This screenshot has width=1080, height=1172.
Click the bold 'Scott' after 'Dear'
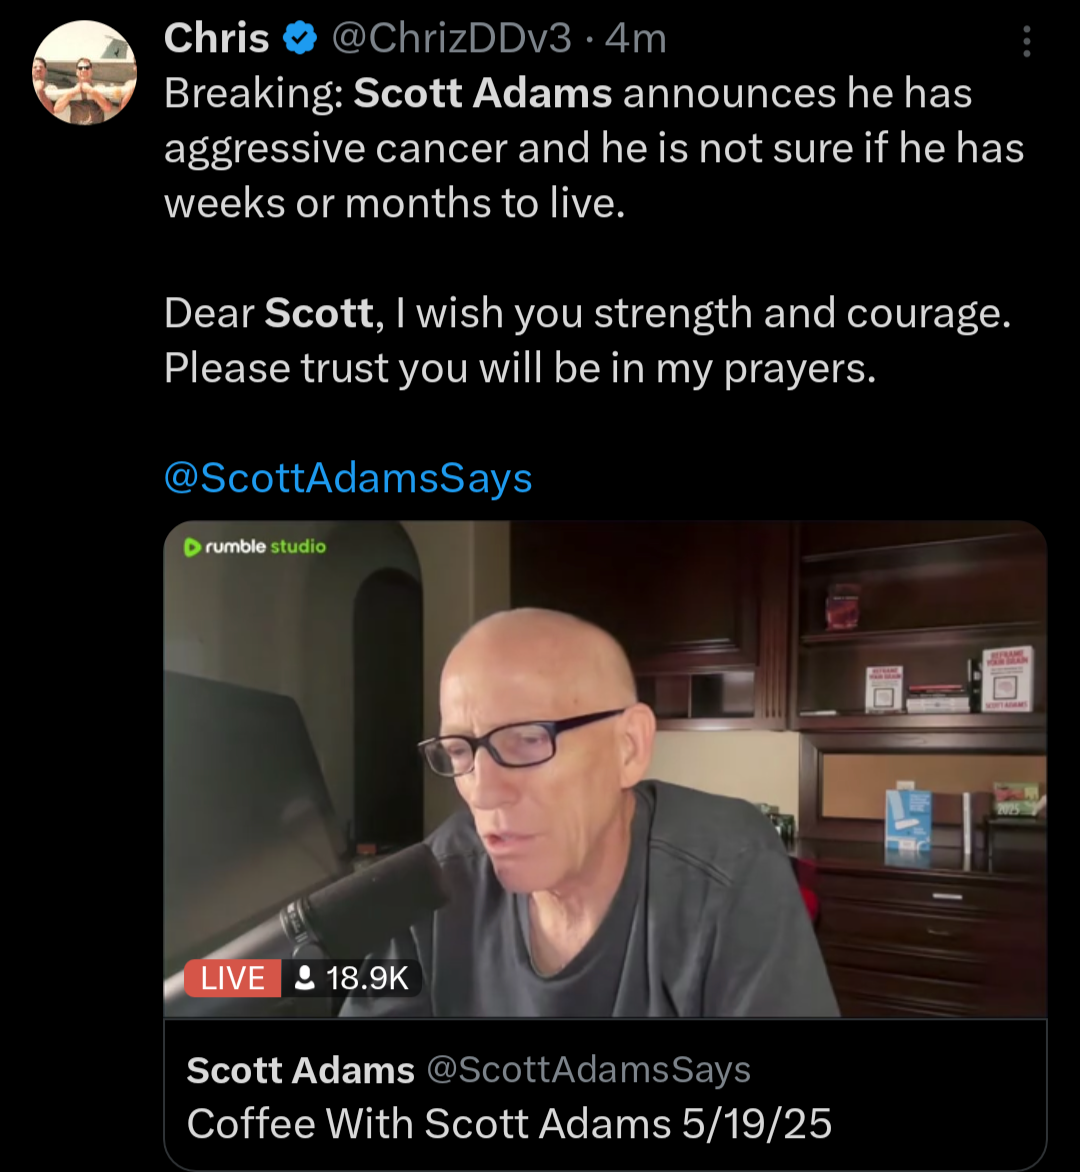tap(319, 312)
